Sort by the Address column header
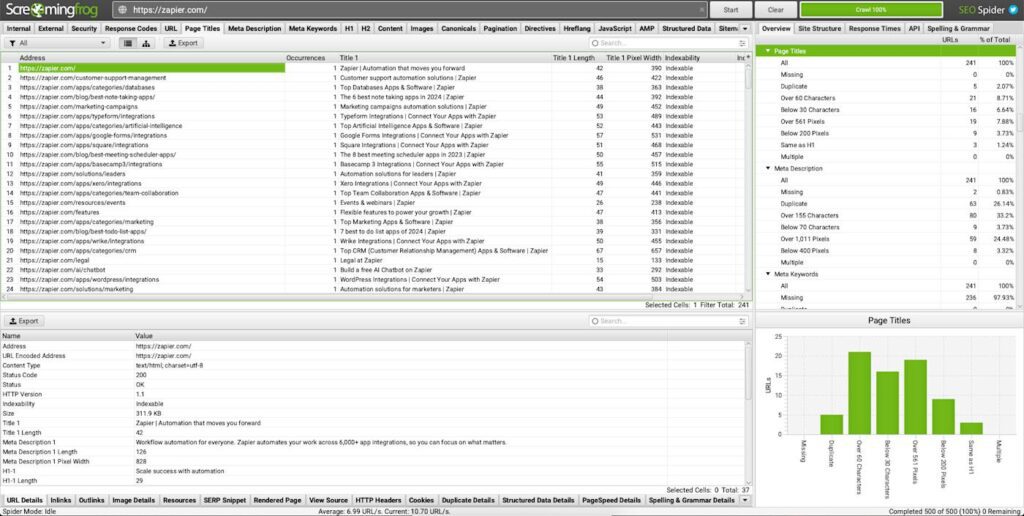The height and width of the screenshot is (516, 1024). pos(151,57)
